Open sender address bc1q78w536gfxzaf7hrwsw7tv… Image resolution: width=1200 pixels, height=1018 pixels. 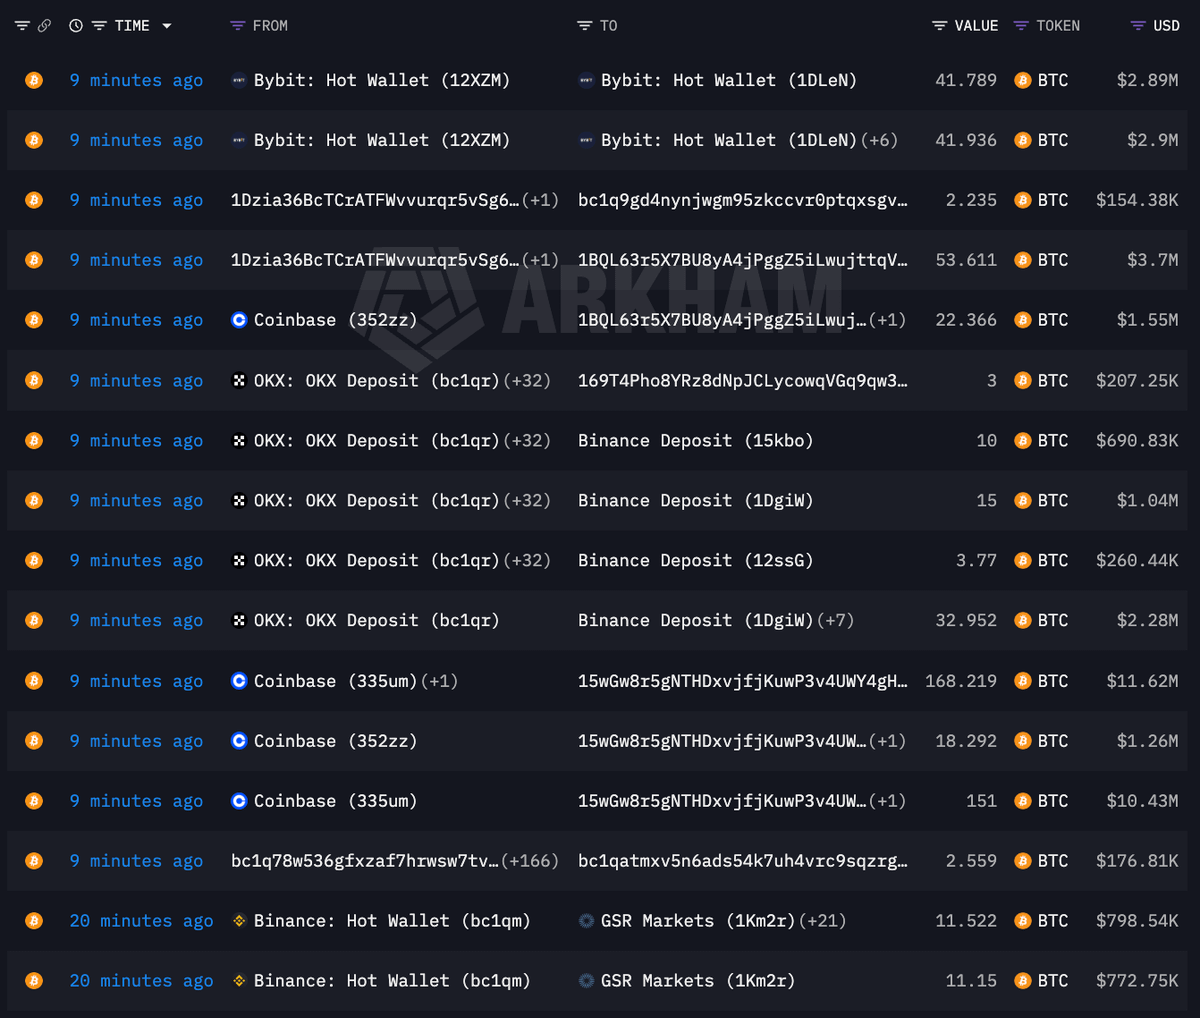pos(364,861)
